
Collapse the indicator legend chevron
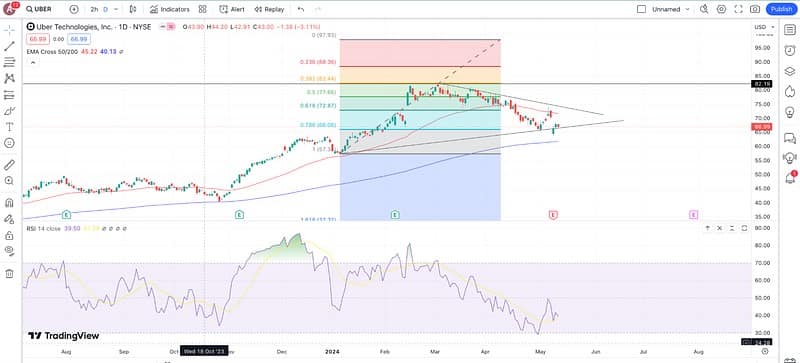click(33, 62)
